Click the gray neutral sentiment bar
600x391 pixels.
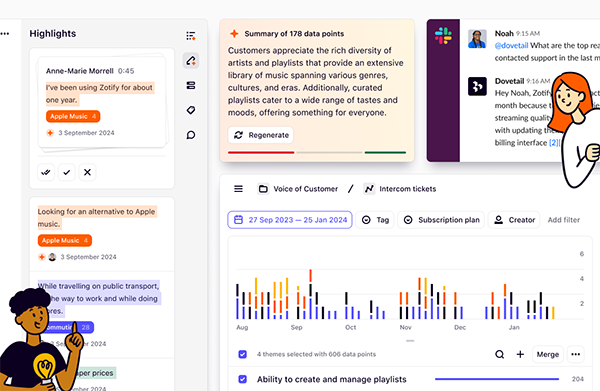coord(329,152)
